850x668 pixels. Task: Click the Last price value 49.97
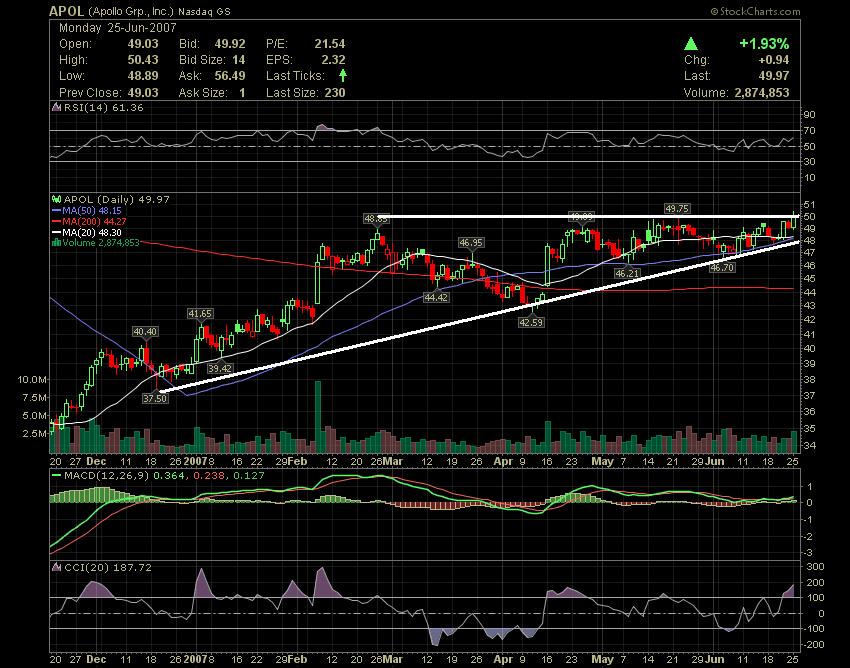pos(774,76)
